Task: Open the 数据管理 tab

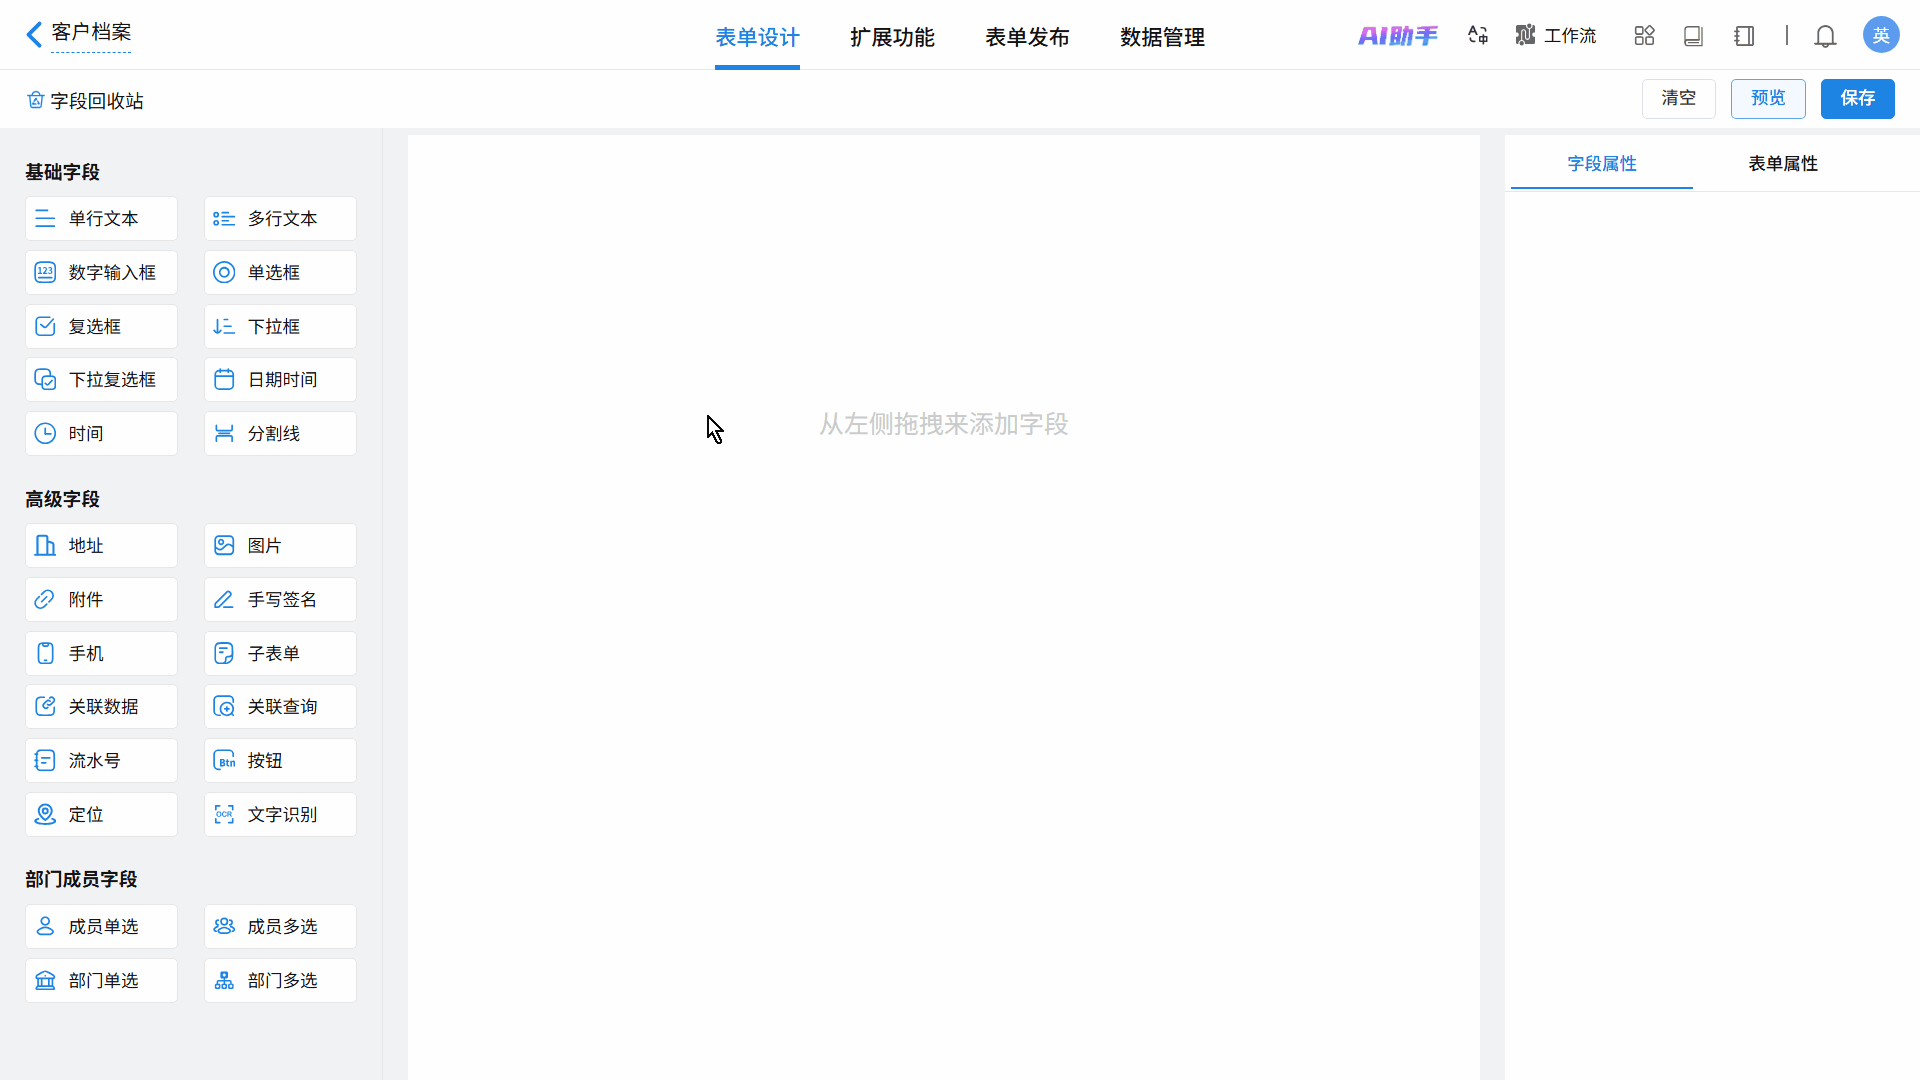Action: coord(1162,38)
